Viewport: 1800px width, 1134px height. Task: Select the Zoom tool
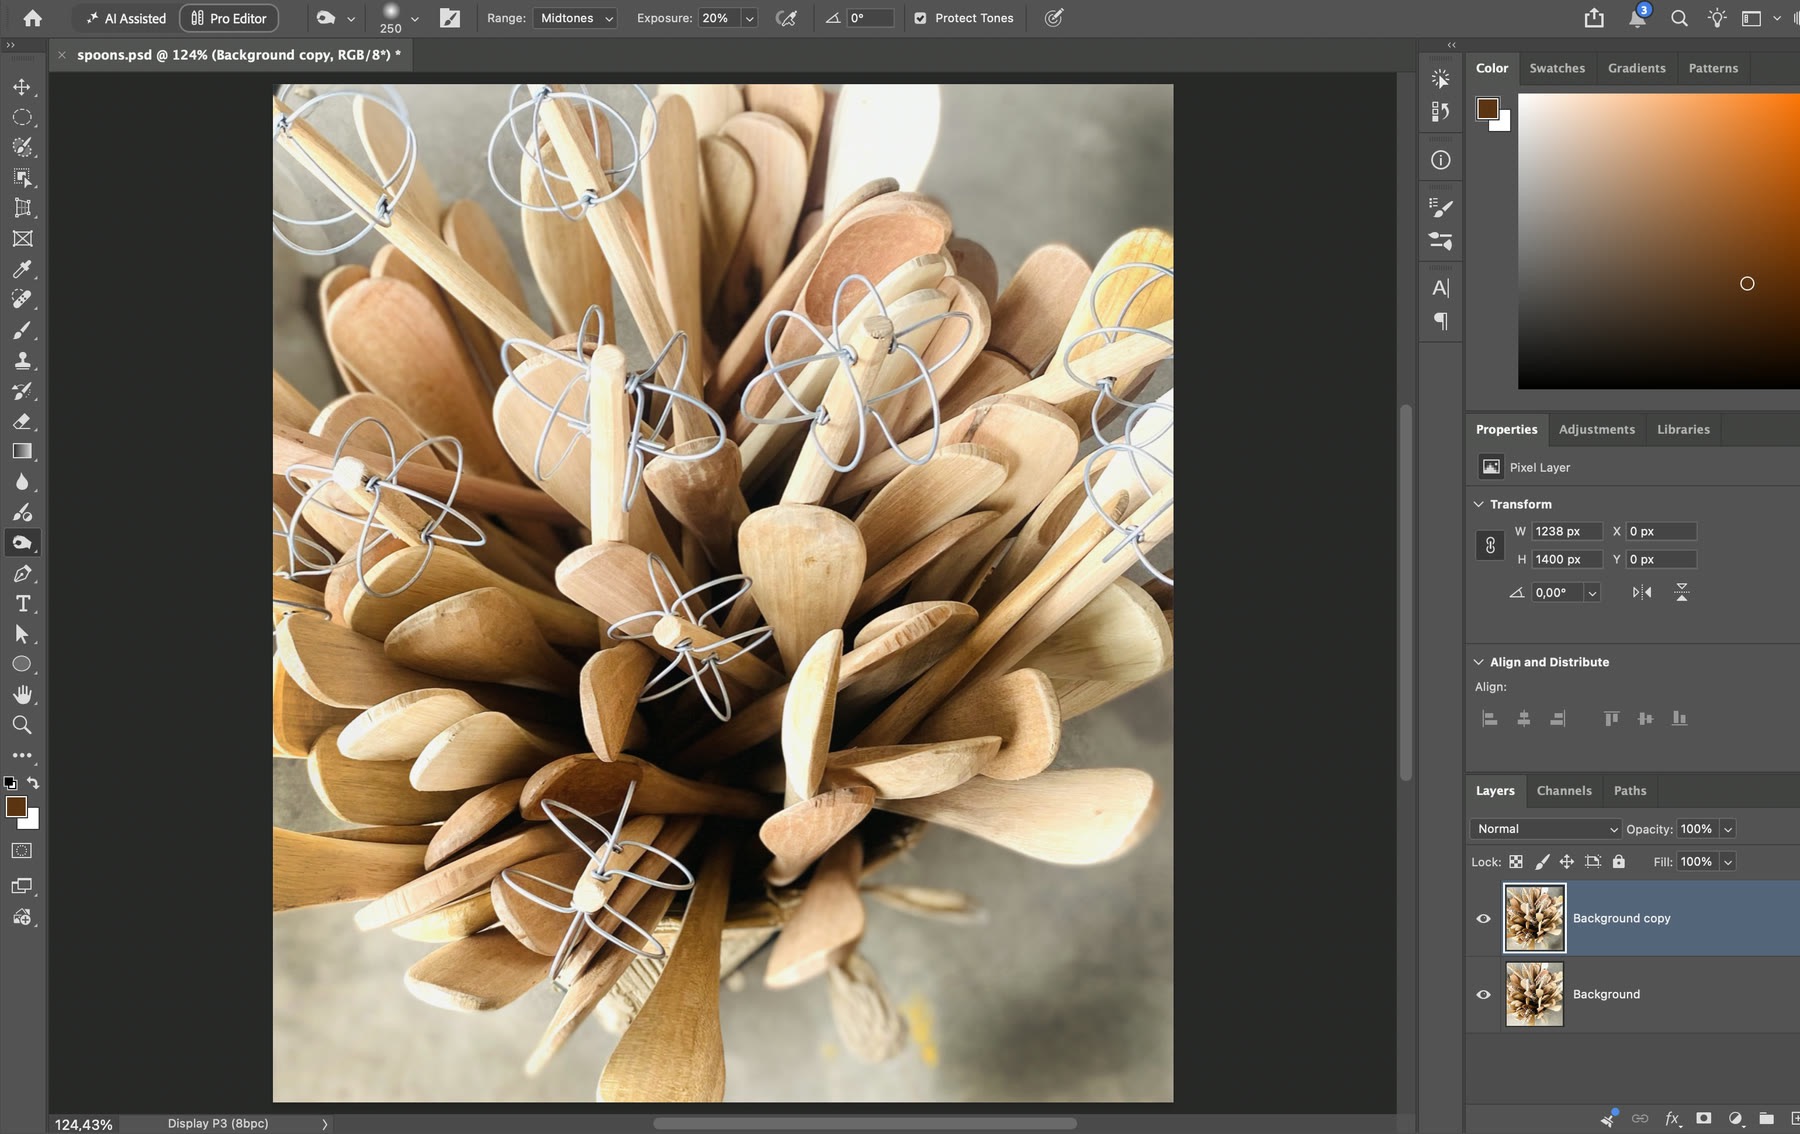tap(22, 725)
